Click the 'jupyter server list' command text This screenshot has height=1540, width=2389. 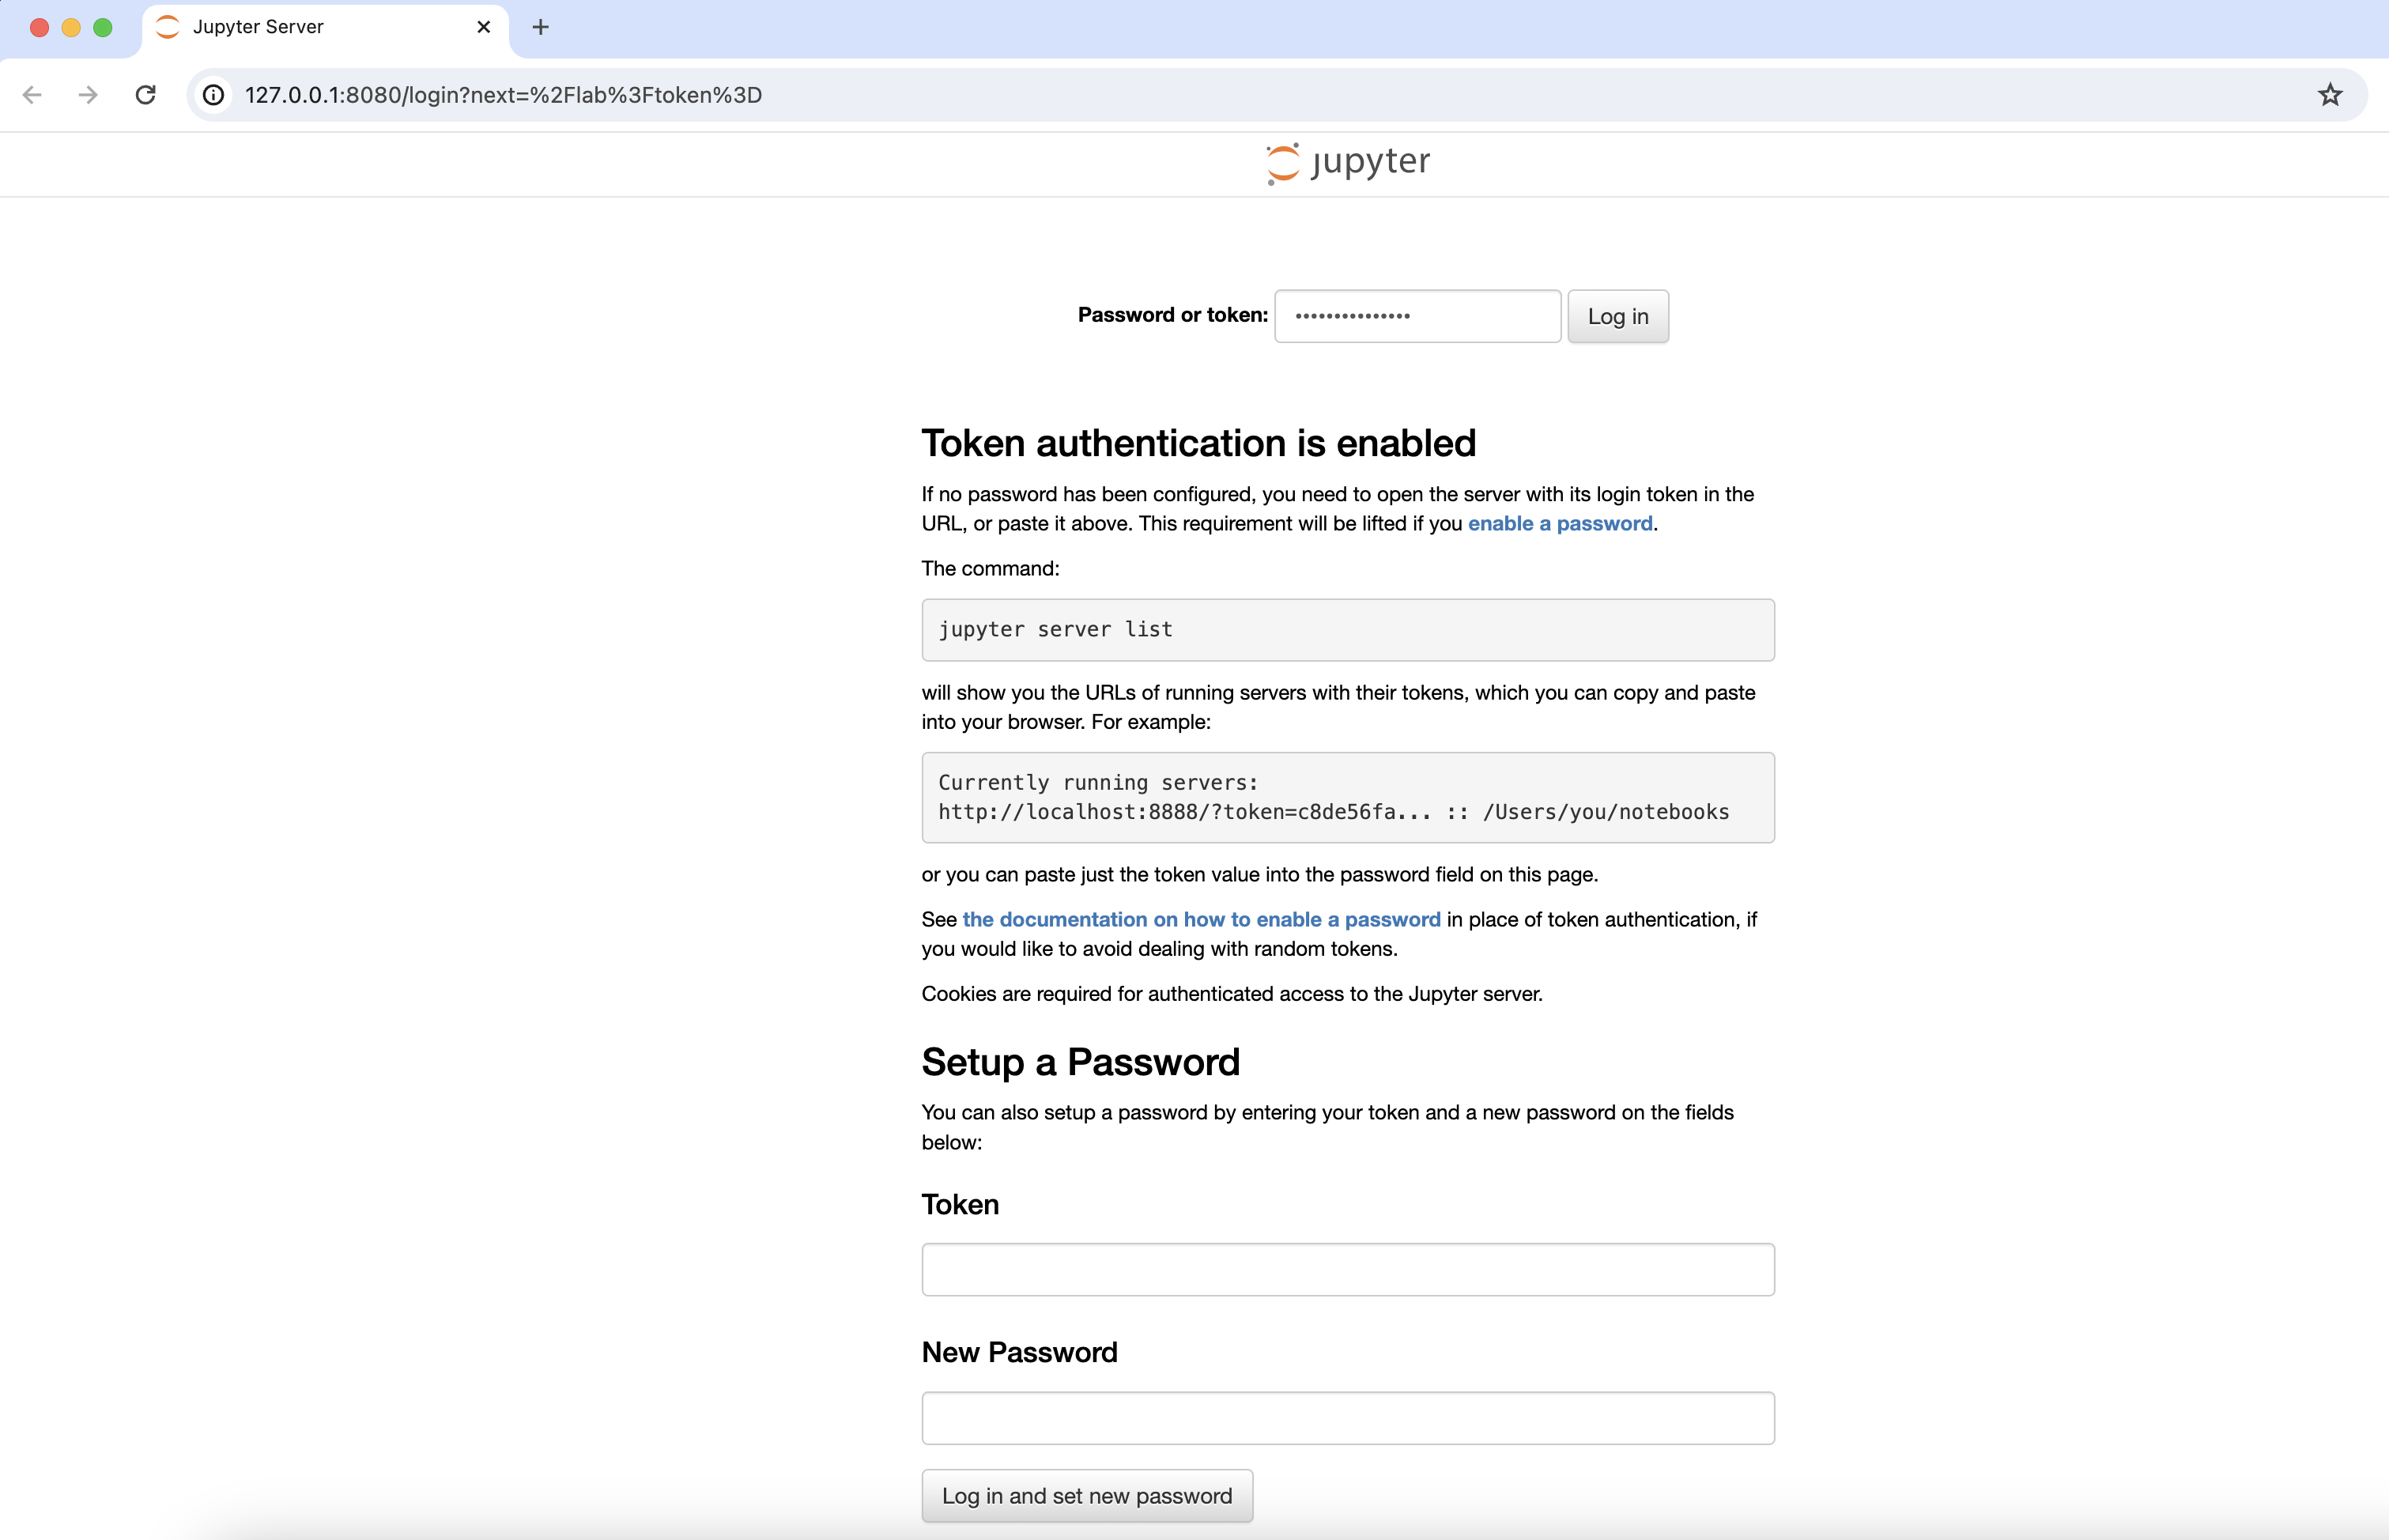click(1055, 630)
